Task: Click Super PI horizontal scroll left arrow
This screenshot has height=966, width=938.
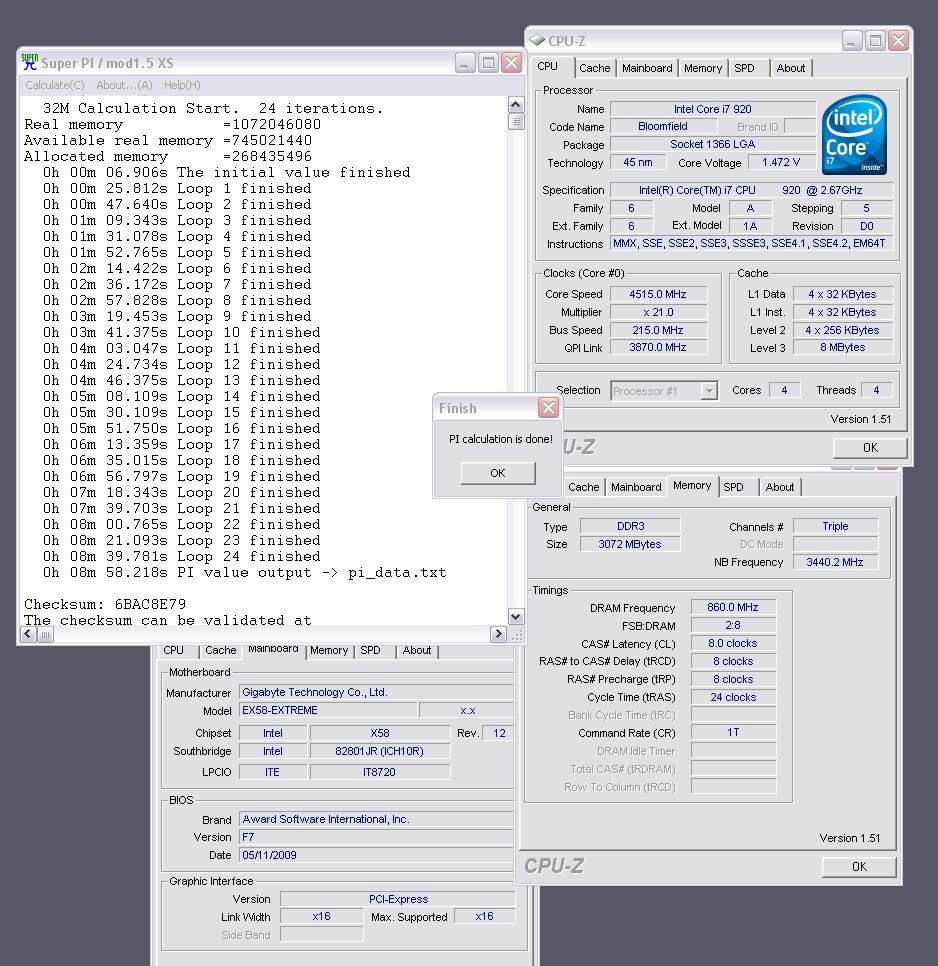Action: (x=28, y=634)
